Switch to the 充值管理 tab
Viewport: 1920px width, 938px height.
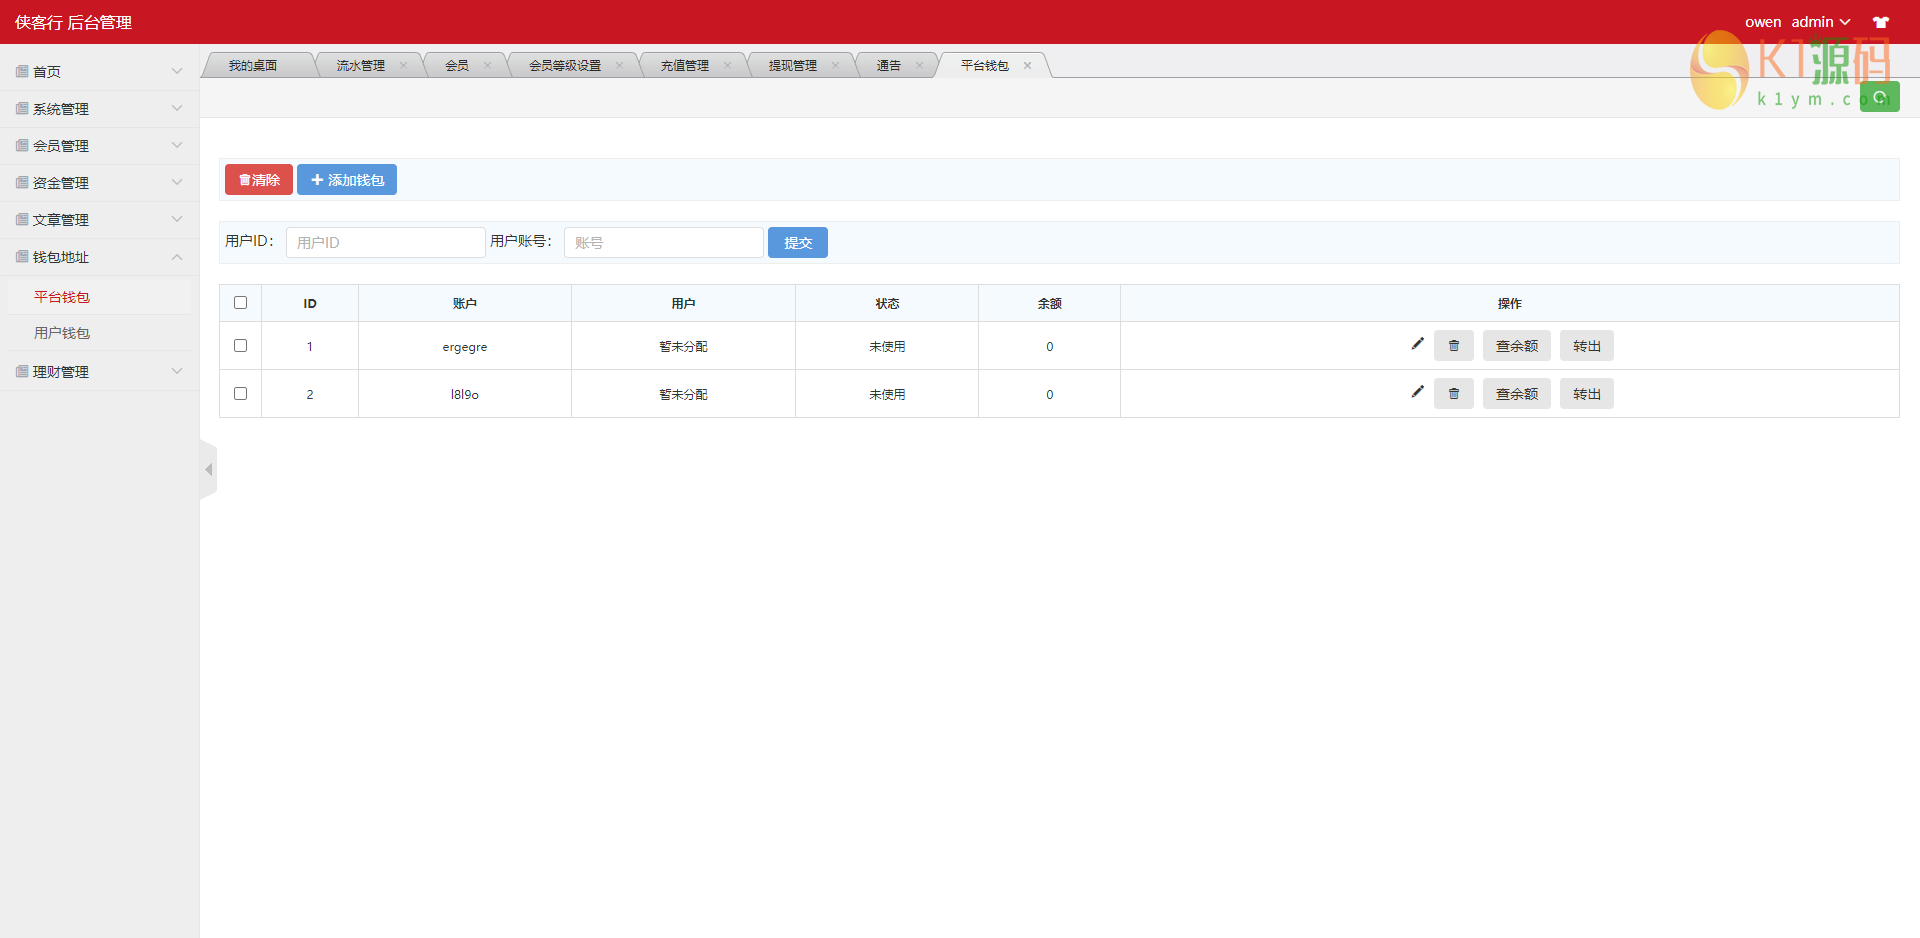pos(684,66)
